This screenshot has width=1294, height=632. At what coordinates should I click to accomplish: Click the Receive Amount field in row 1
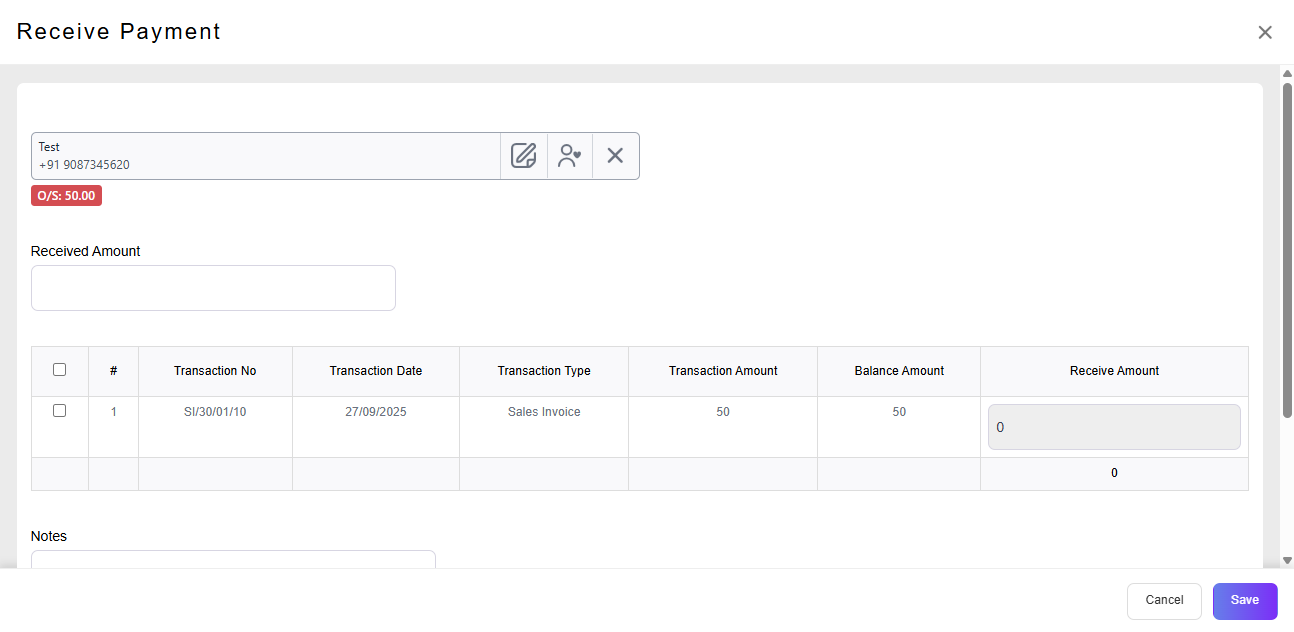[1114, 427]
